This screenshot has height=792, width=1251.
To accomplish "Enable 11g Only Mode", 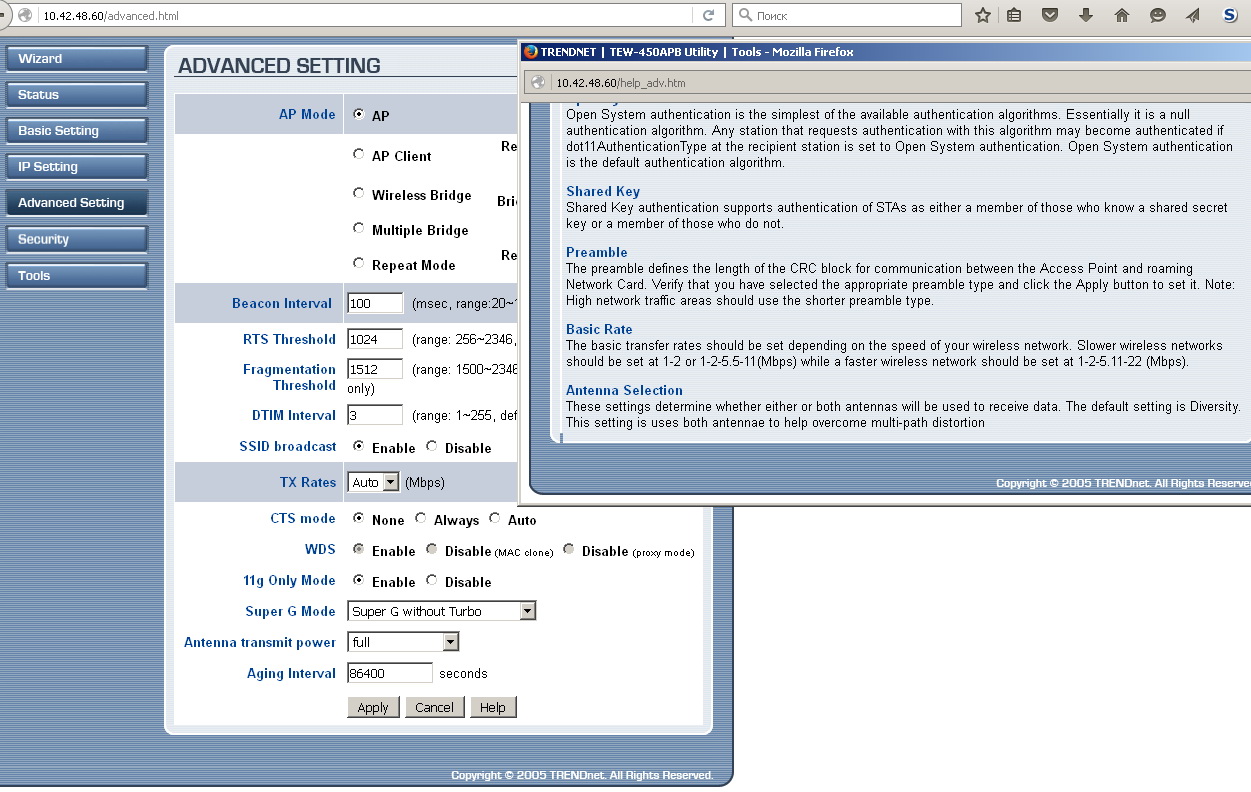I will click(359, 580).
